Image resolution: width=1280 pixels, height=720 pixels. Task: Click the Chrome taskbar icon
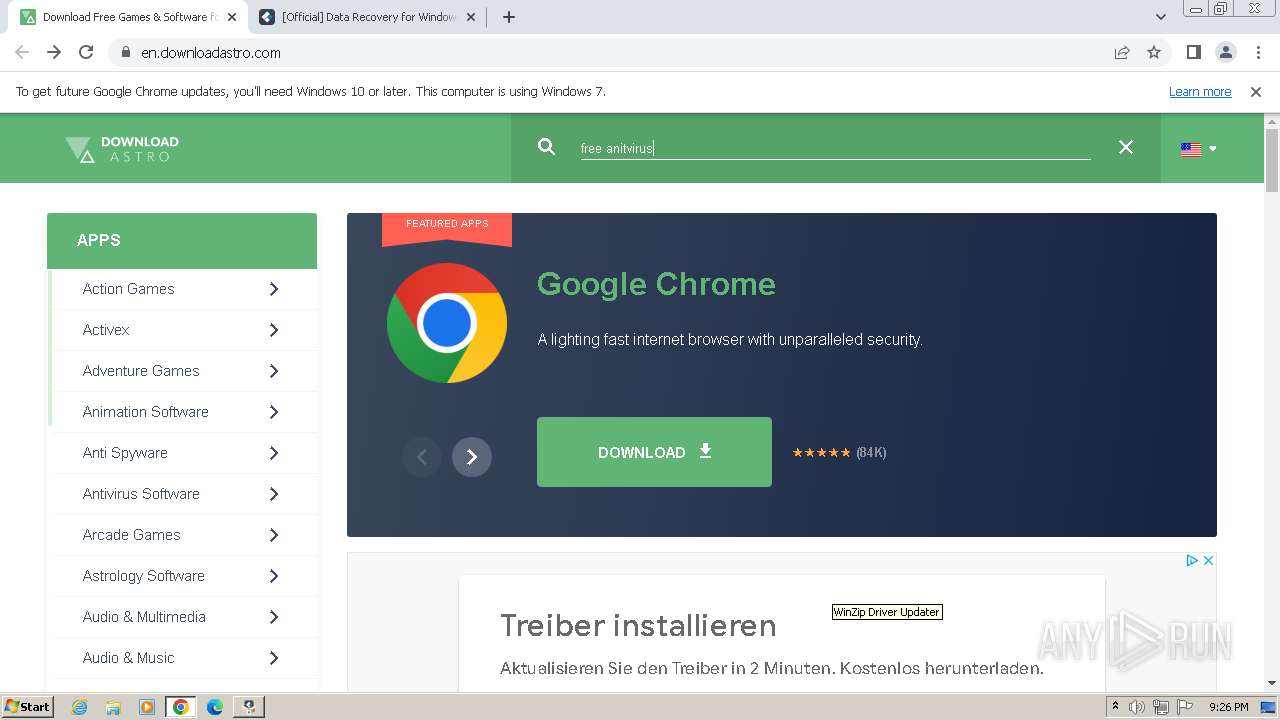[181, 707]
